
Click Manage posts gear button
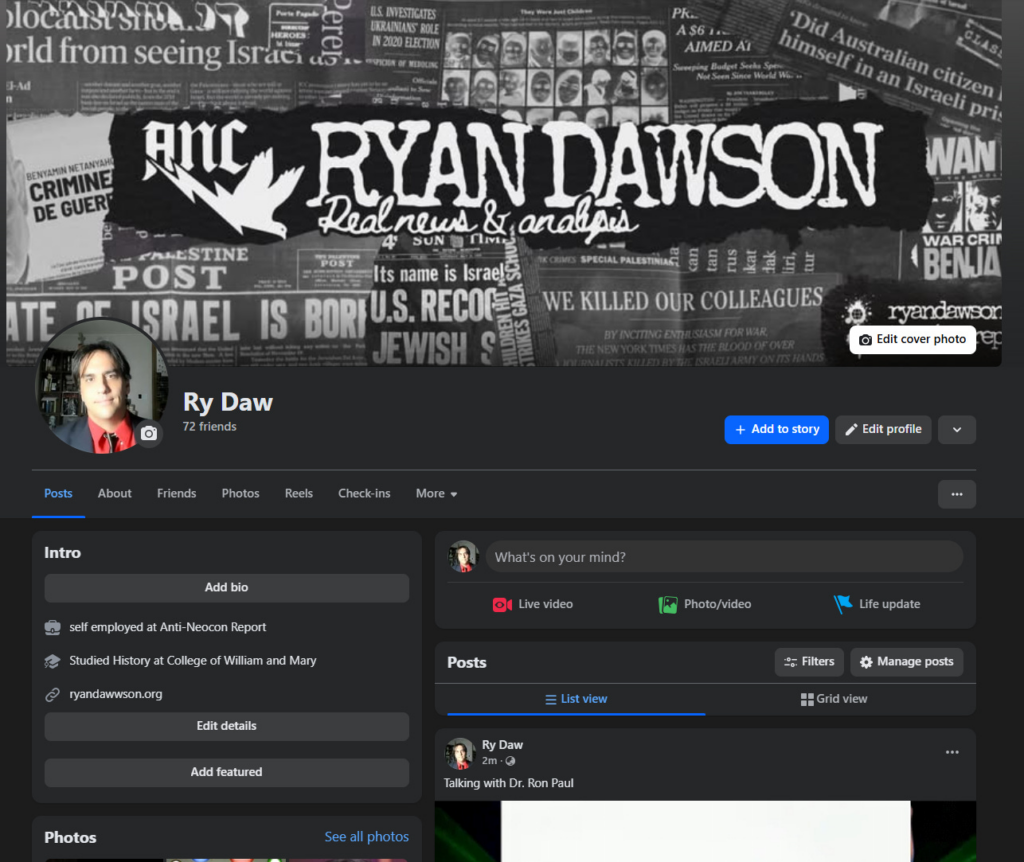[906, 662]
